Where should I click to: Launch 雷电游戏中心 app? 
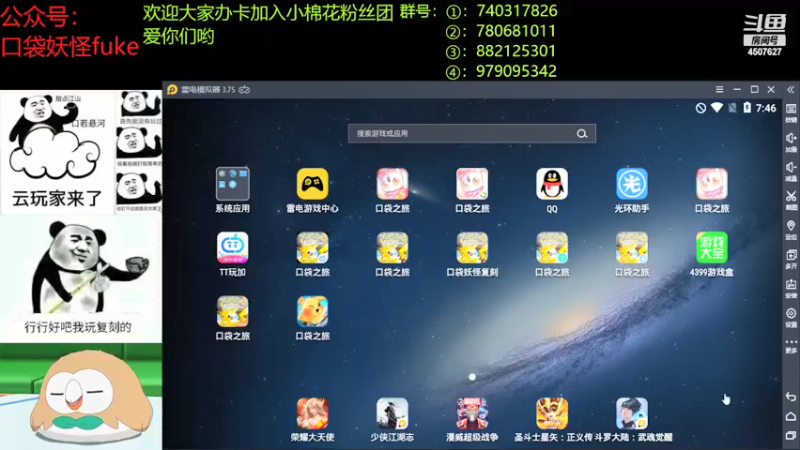pos(312,184)
